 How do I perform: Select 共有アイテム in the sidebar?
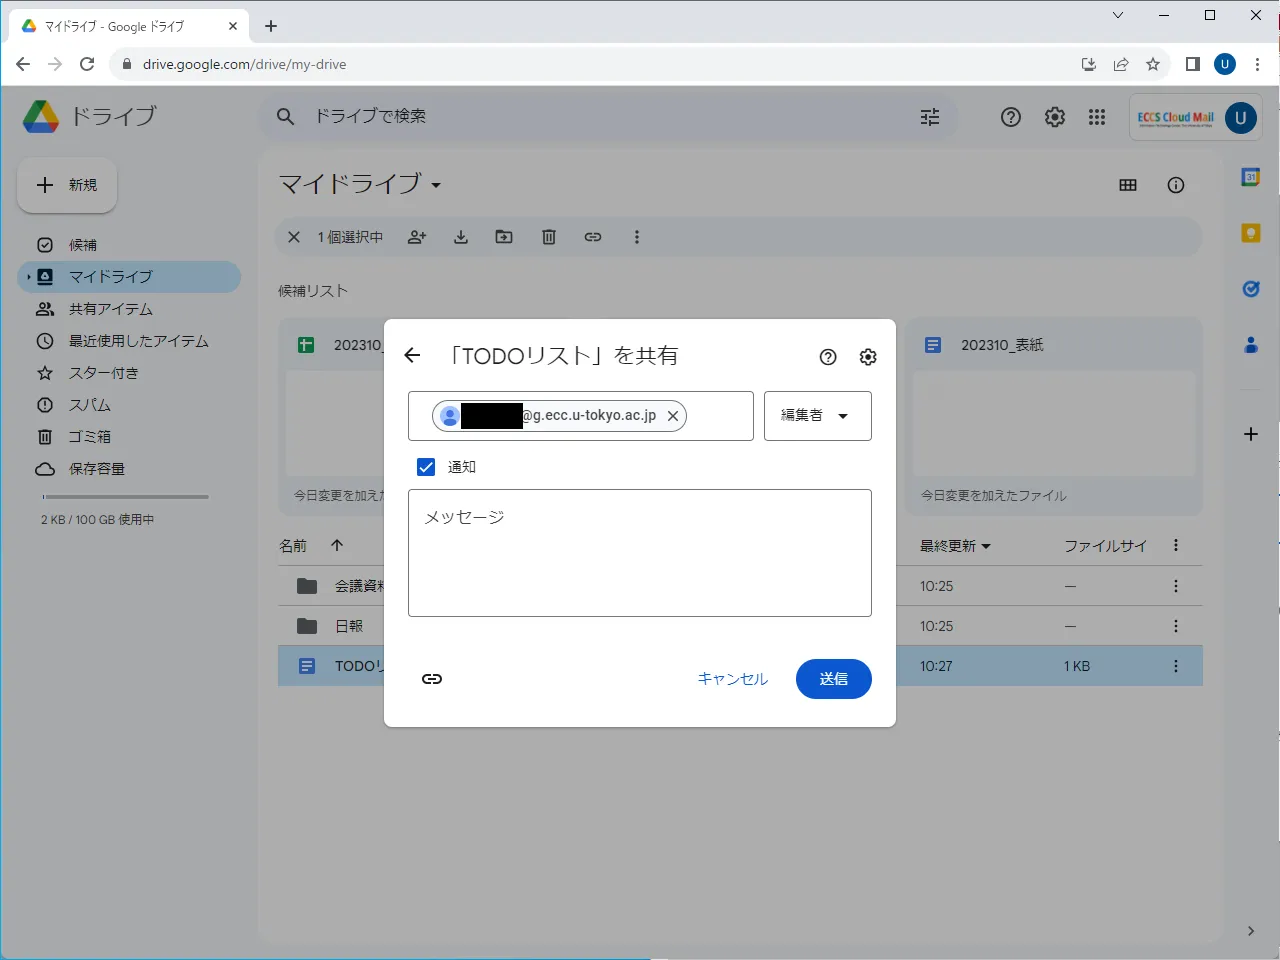(110, 309)
